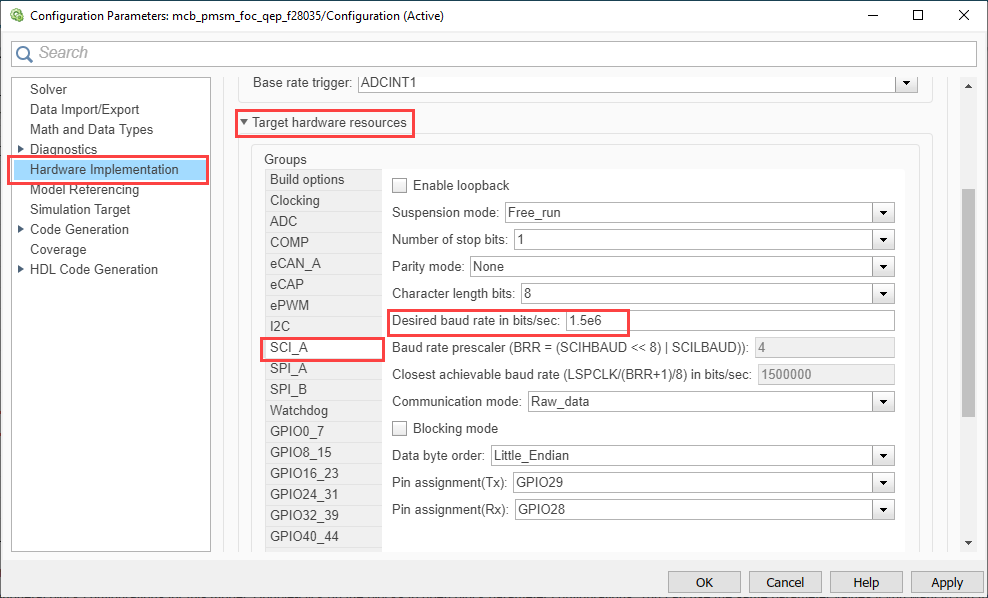
Task: Click the OK button
Action: (704, 582)
